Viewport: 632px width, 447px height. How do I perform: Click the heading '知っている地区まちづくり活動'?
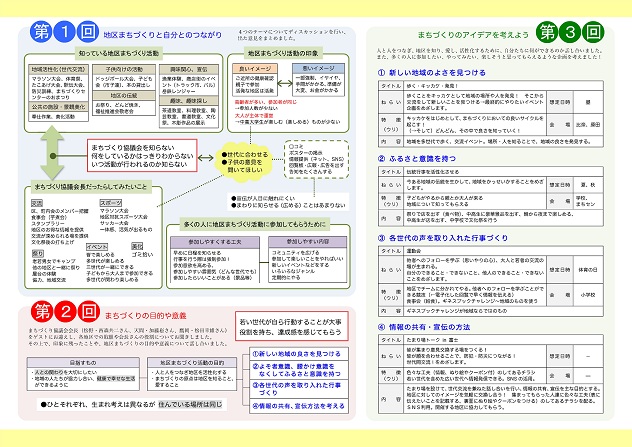pos(118,53)
